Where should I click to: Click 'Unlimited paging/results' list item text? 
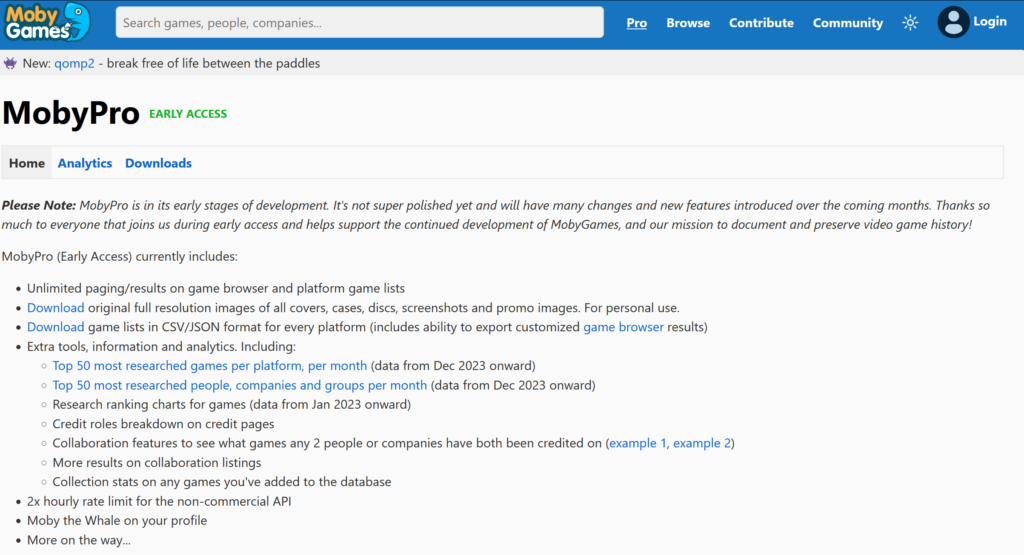click(216, 289)
